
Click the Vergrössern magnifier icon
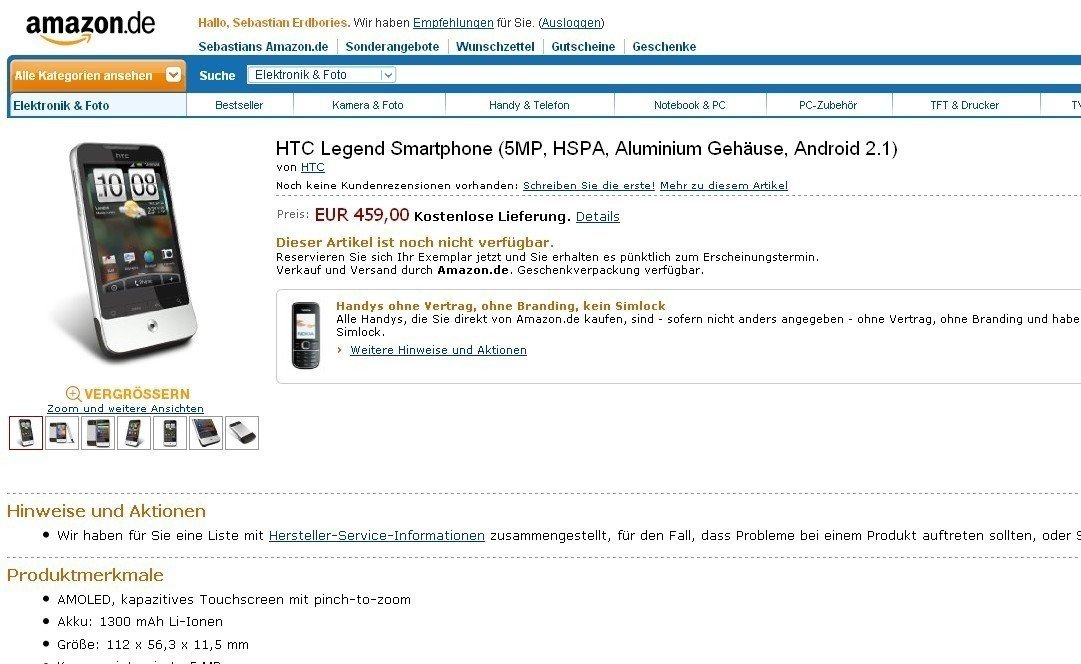pyautogui.click(x=73, y=394)
